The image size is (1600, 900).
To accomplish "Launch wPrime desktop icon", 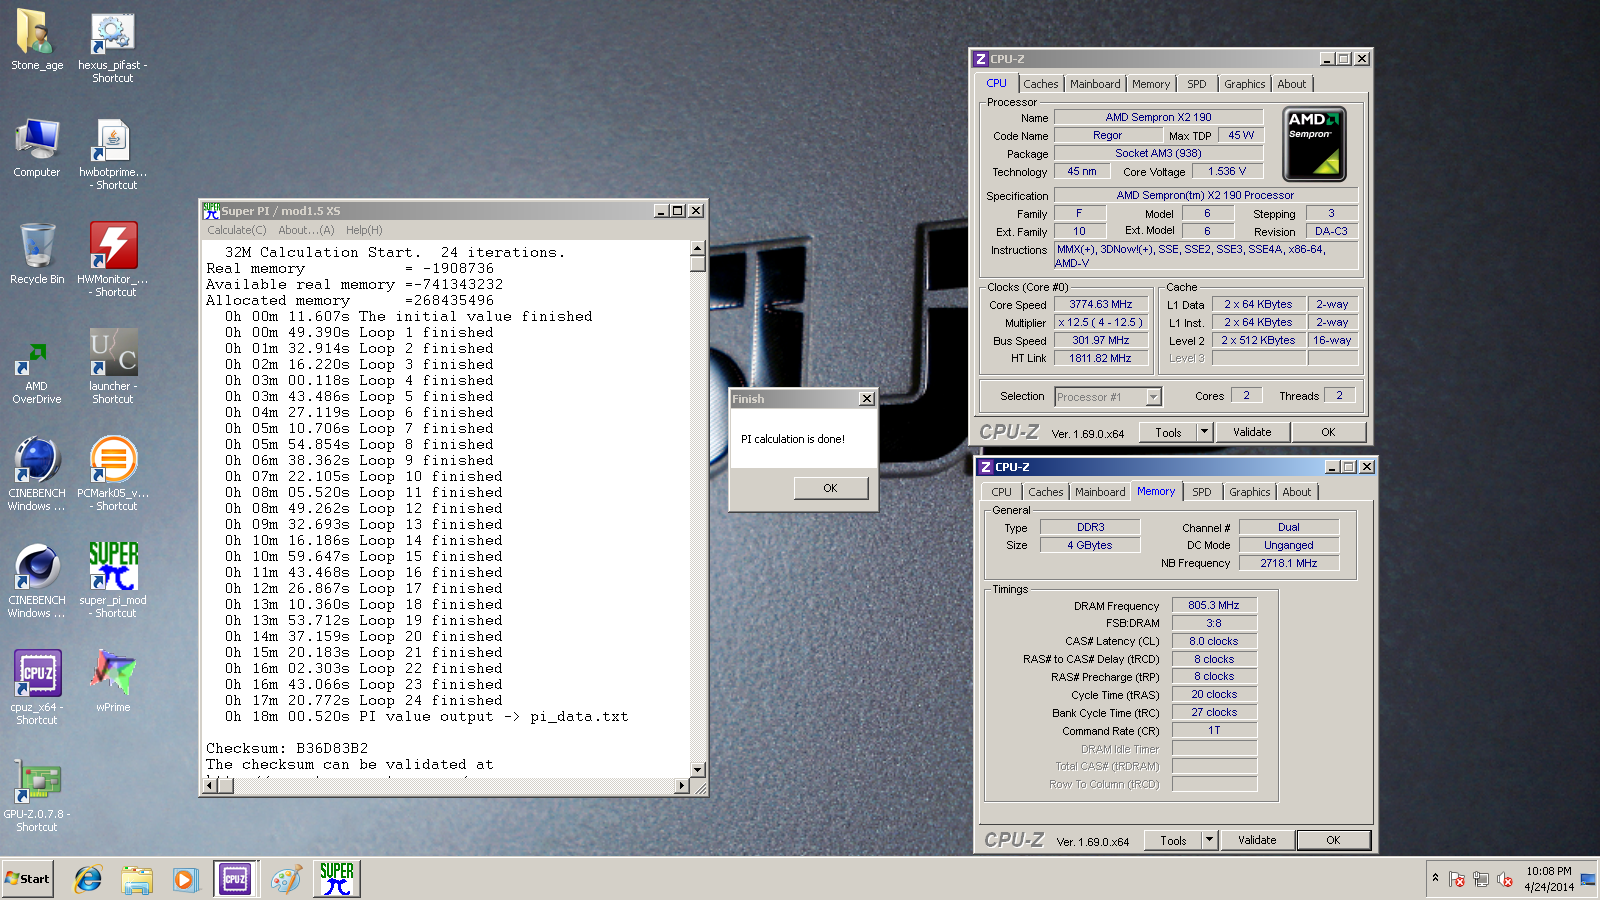I will (112, 682).
